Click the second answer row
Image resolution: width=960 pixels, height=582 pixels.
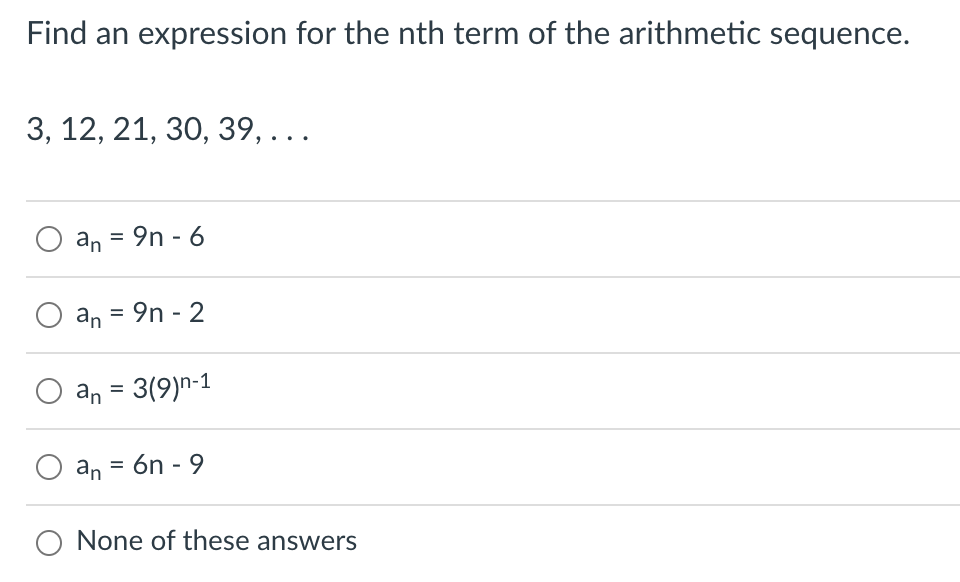click(480, 313)
